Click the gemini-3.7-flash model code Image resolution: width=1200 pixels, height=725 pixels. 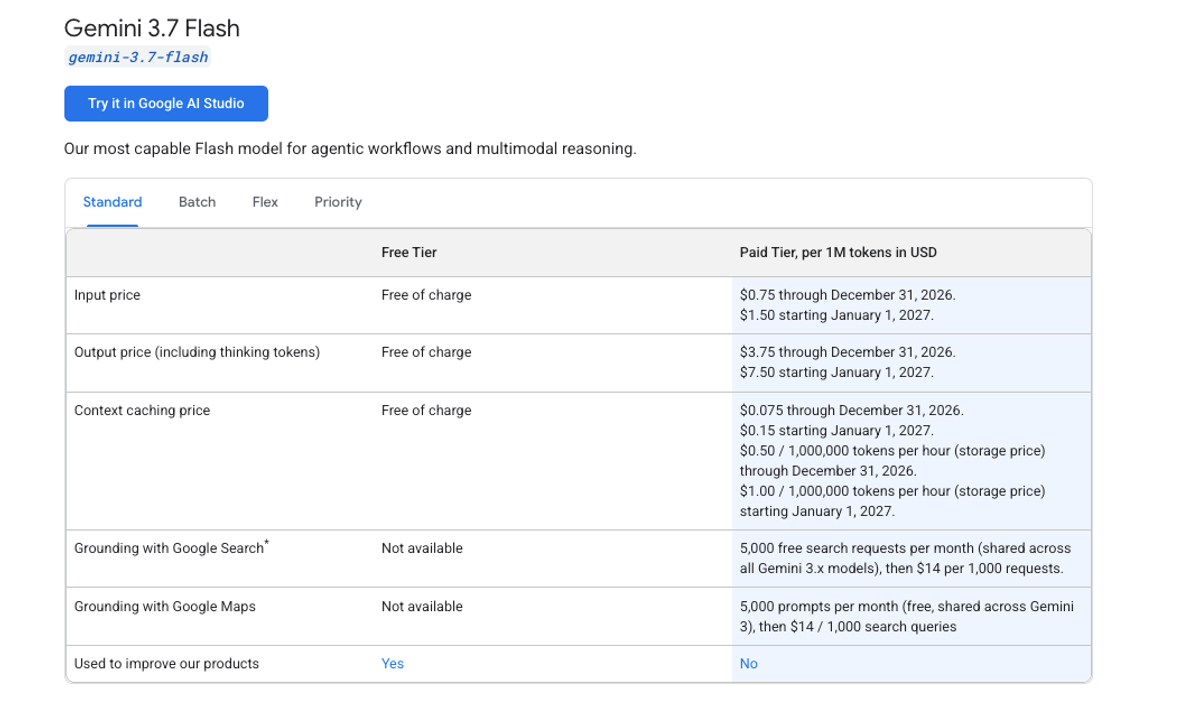tap(138, 57)
